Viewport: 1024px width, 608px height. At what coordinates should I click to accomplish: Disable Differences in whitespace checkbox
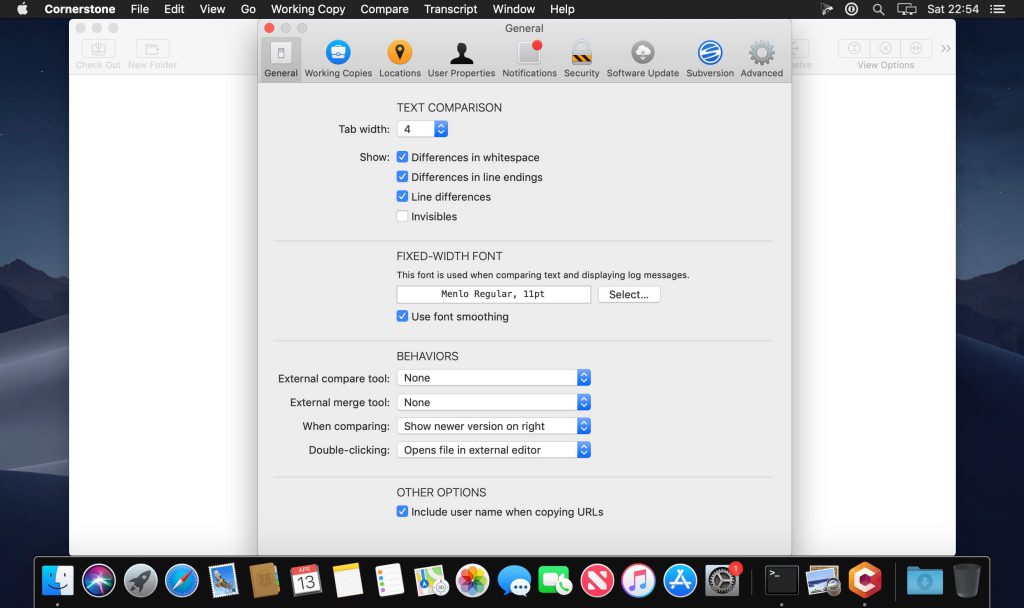(402, 157)
